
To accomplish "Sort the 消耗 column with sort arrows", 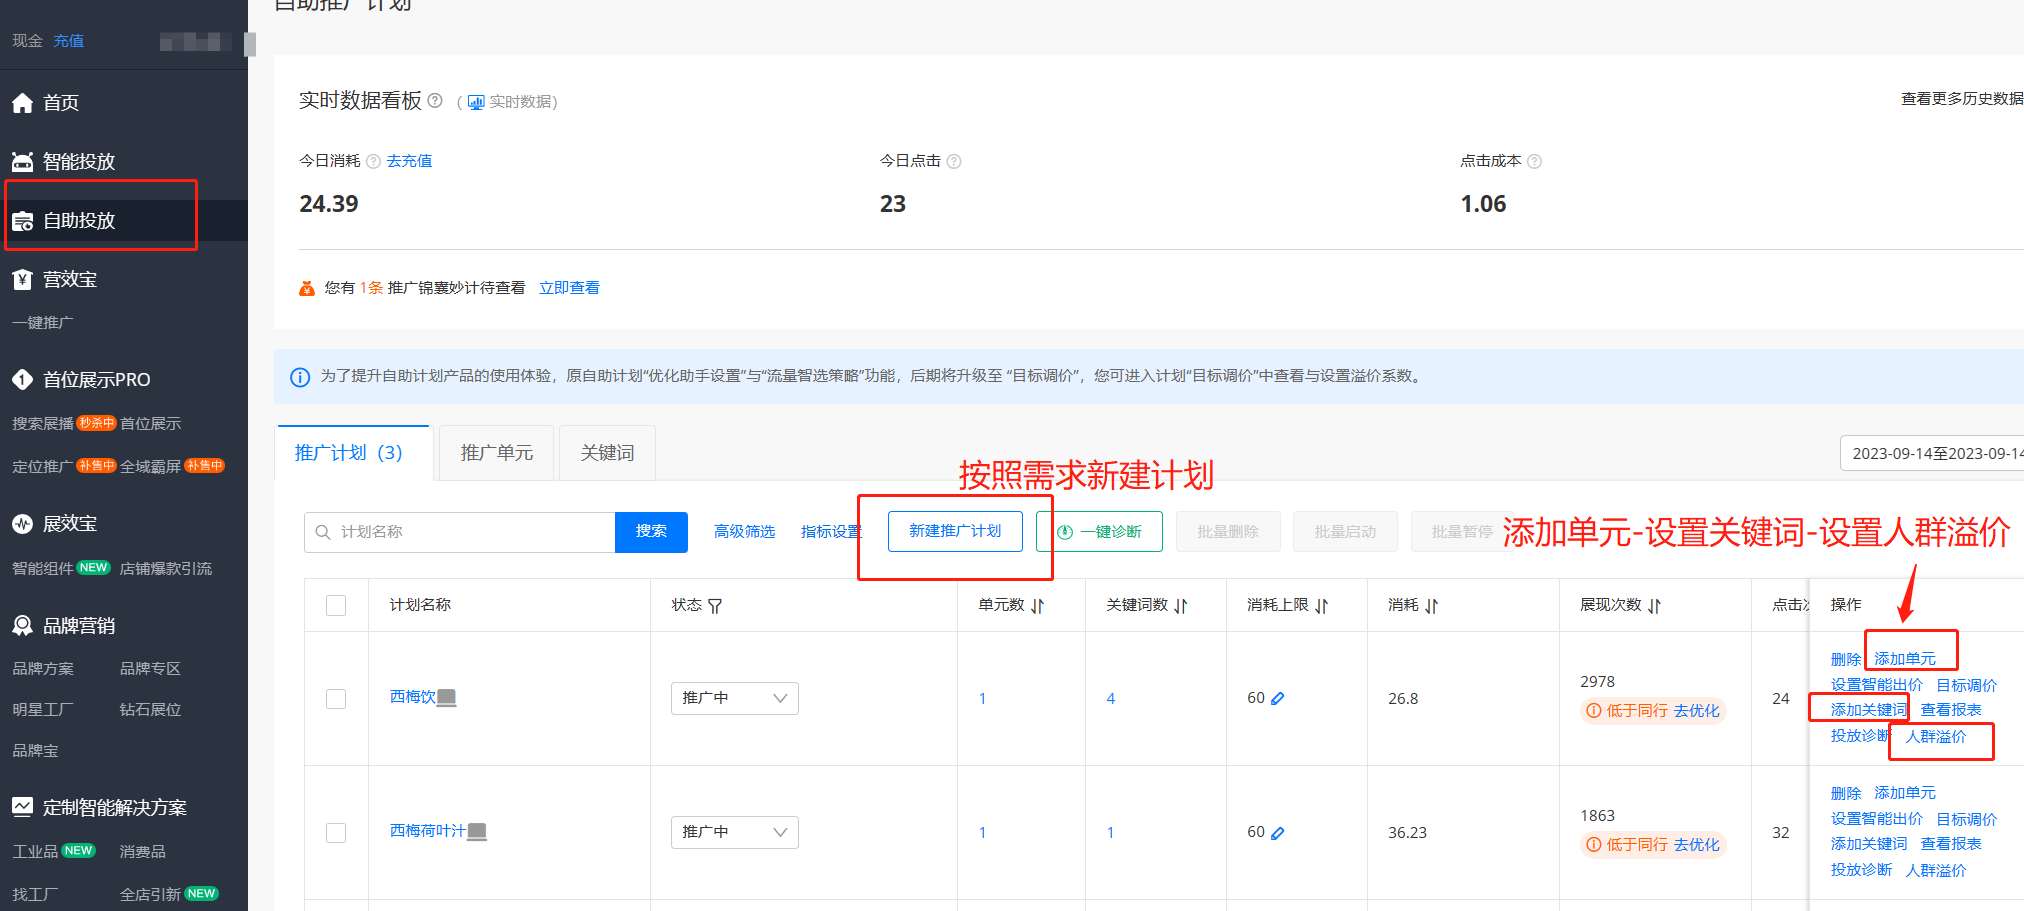I will click(x=1432, y=606).
